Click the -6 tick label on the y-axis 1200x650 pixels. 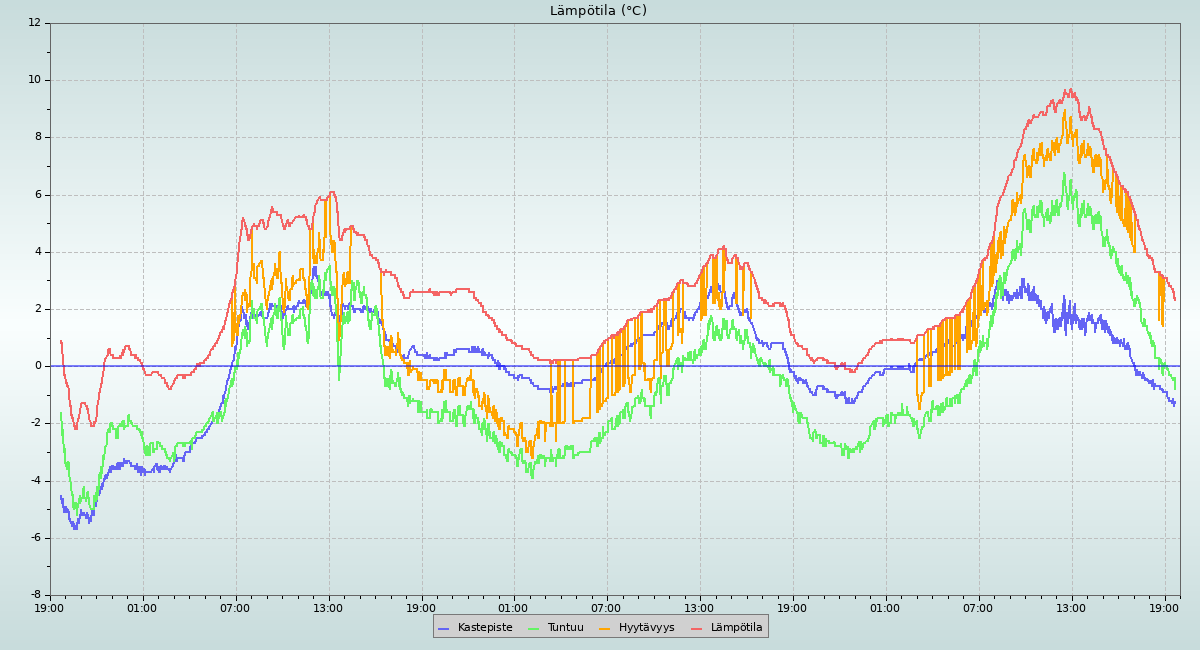[x=35, y=538]
